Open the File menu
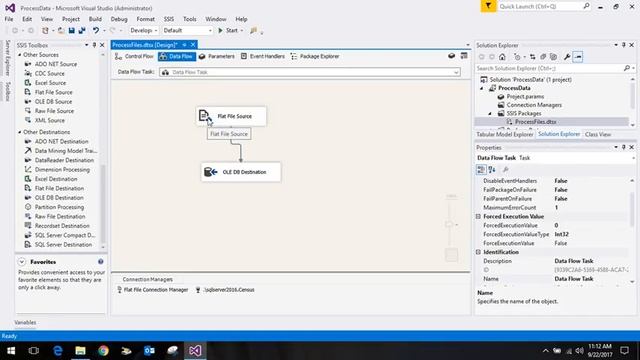The image size is (640, 360). pyautogui.click(x=9, y=19)
